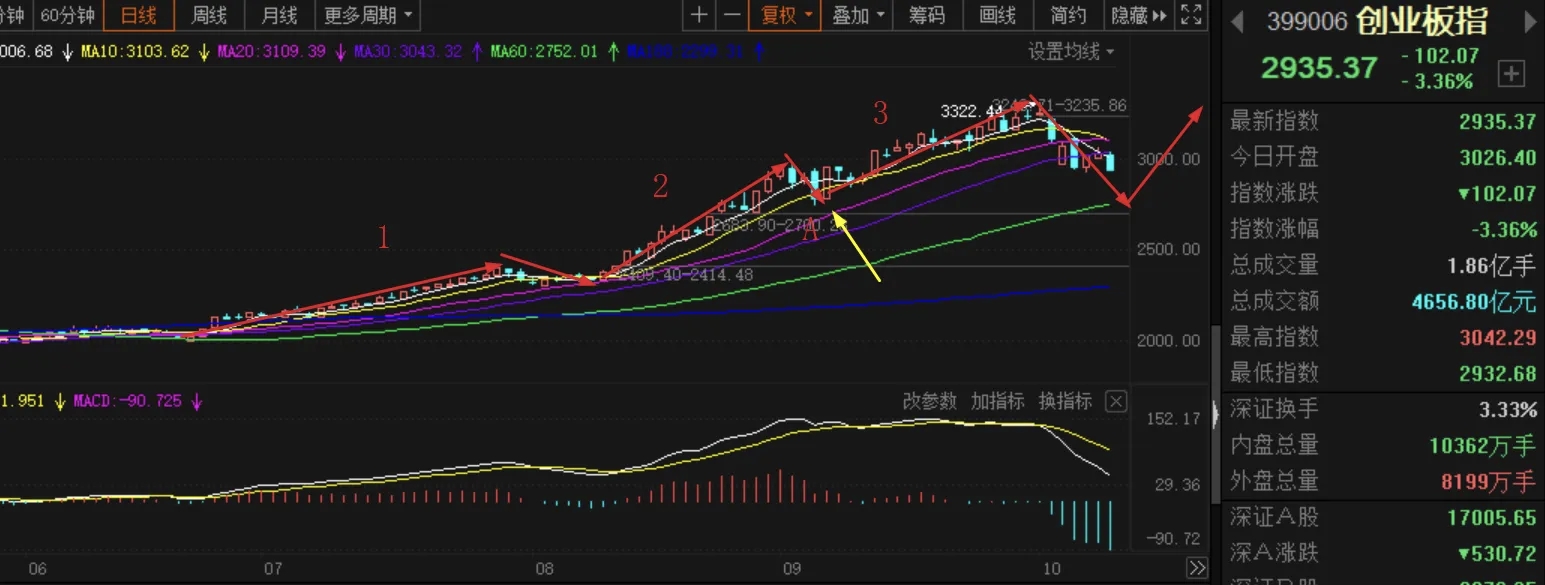Jump to latest data with double-arrow button
This screenshot has width=1545, height=585.
[x=1197, y=568]
